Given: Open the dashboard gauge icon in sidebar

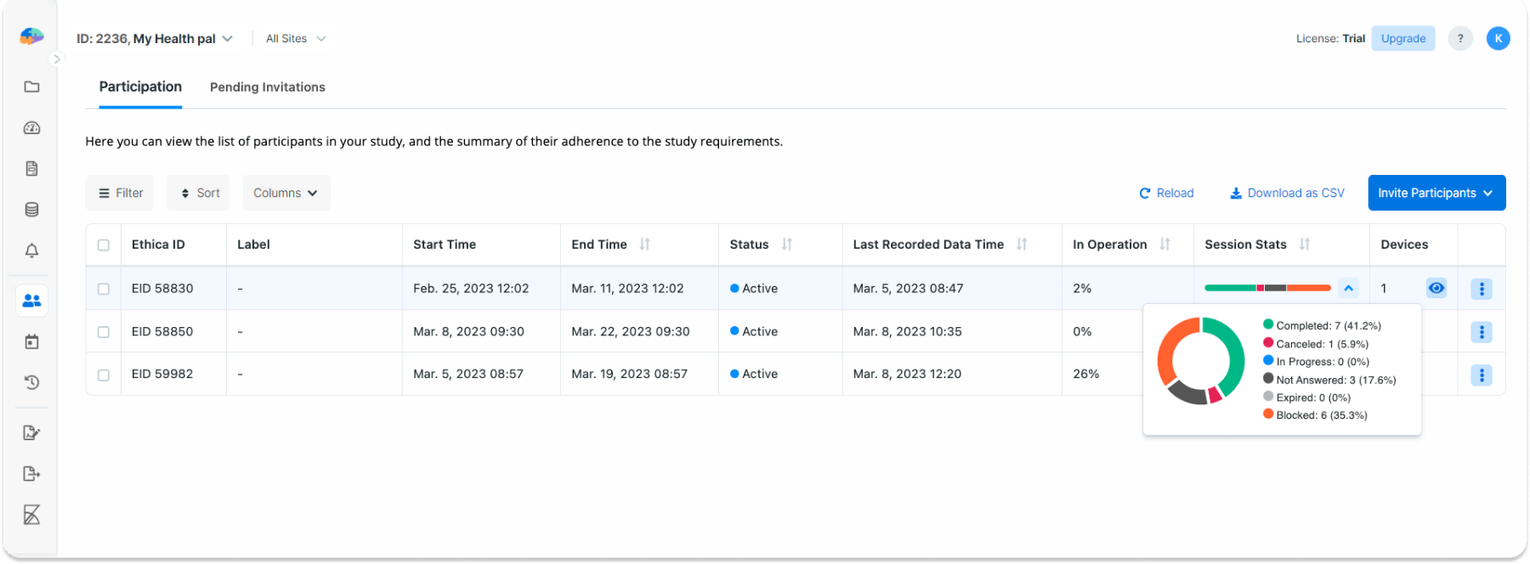Looking at the screenshot, I should tap(31, 128).
